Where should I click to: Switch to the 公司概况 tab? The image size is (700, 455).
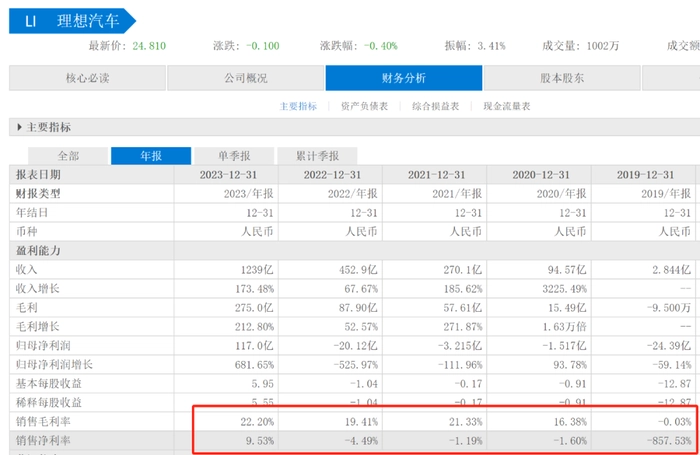[x=245, y=77]
